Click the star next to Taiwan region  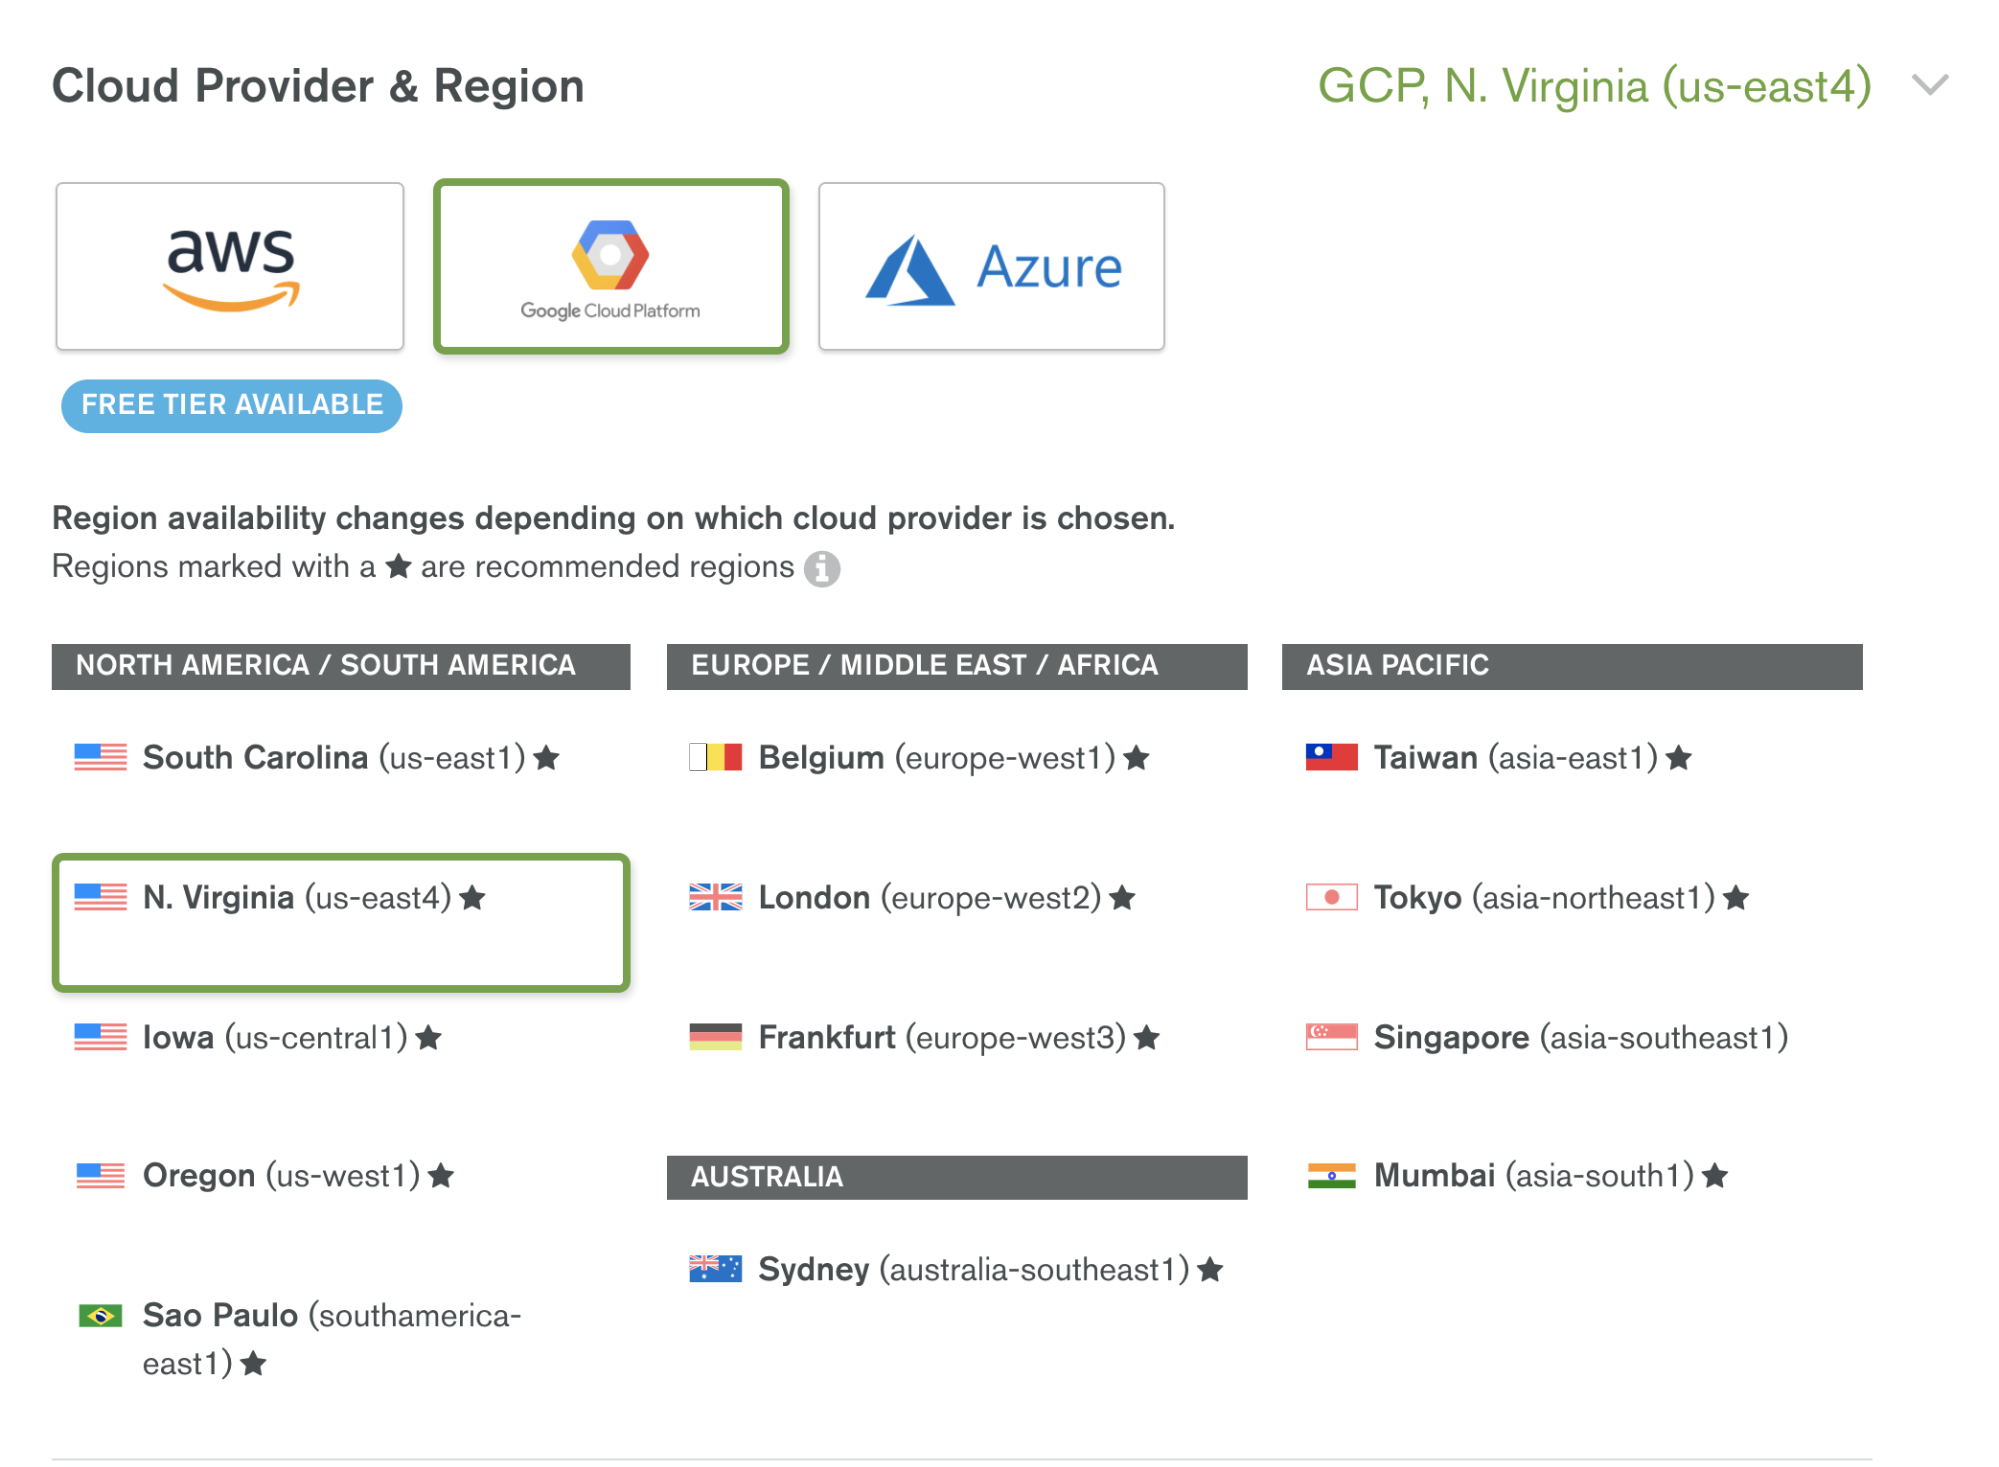click(1679, 758)
